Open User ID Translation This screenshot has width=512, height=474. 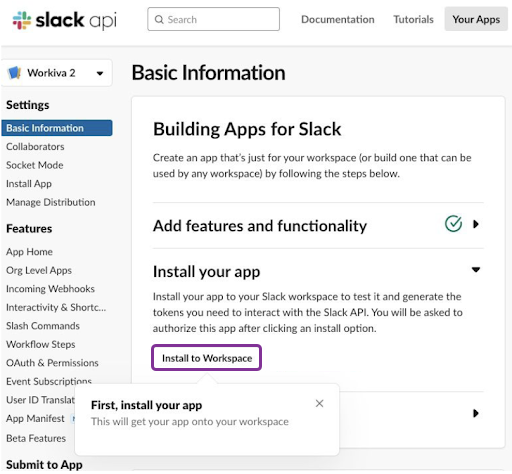[x=40, y=400]
